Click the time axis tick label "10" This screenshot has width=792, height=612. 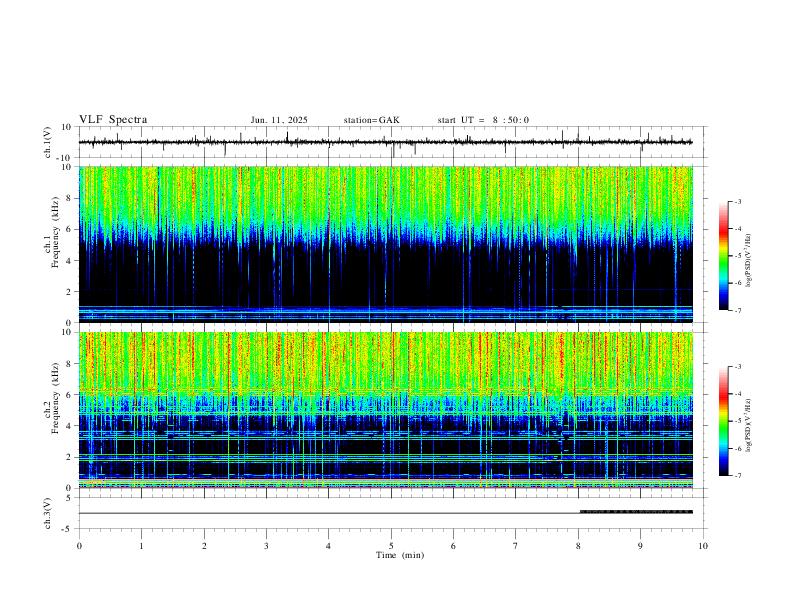[x=703, y=546]
